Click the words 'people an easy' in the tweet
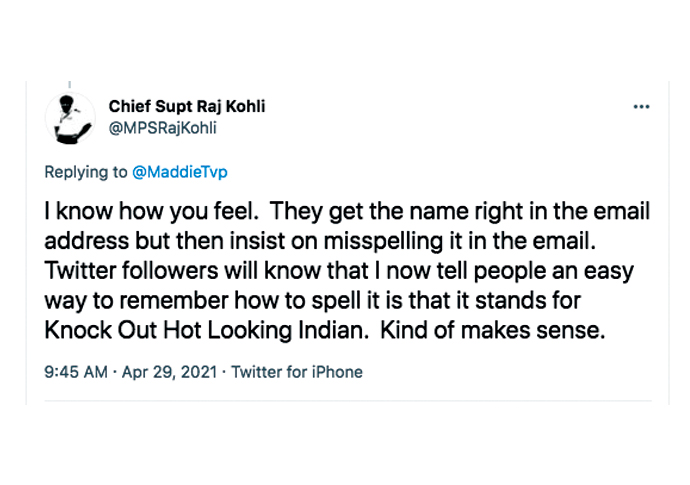 click(554, 271)
